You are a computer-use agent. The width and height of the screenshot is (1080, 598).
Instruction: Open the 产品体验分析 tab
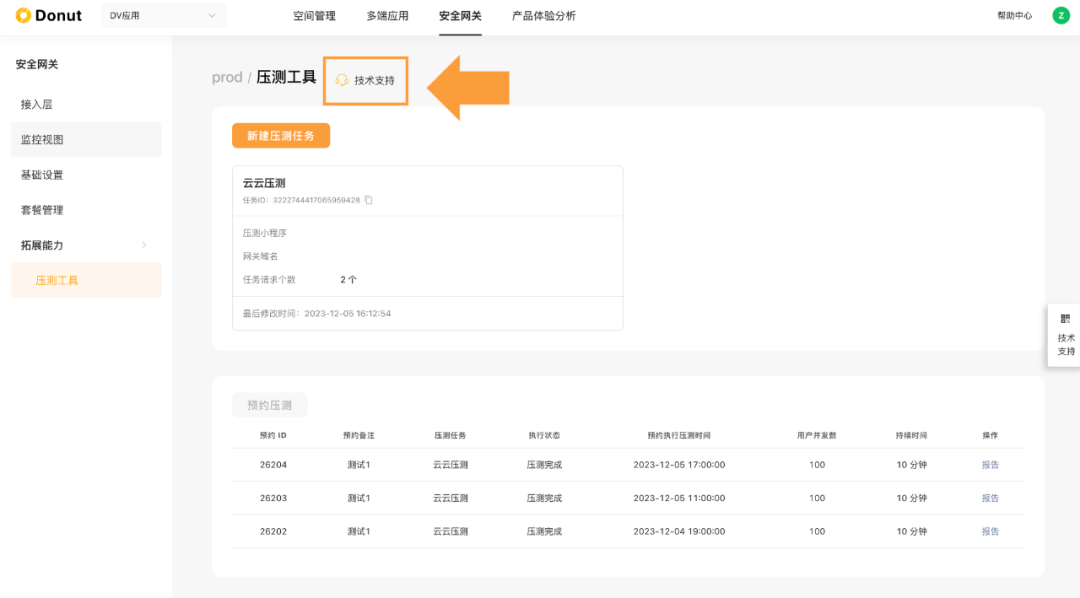543,16
